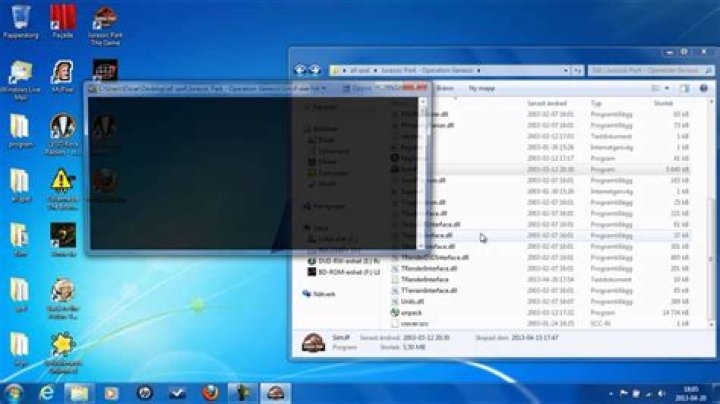Click the Ny mapp toolbar button

482,88
